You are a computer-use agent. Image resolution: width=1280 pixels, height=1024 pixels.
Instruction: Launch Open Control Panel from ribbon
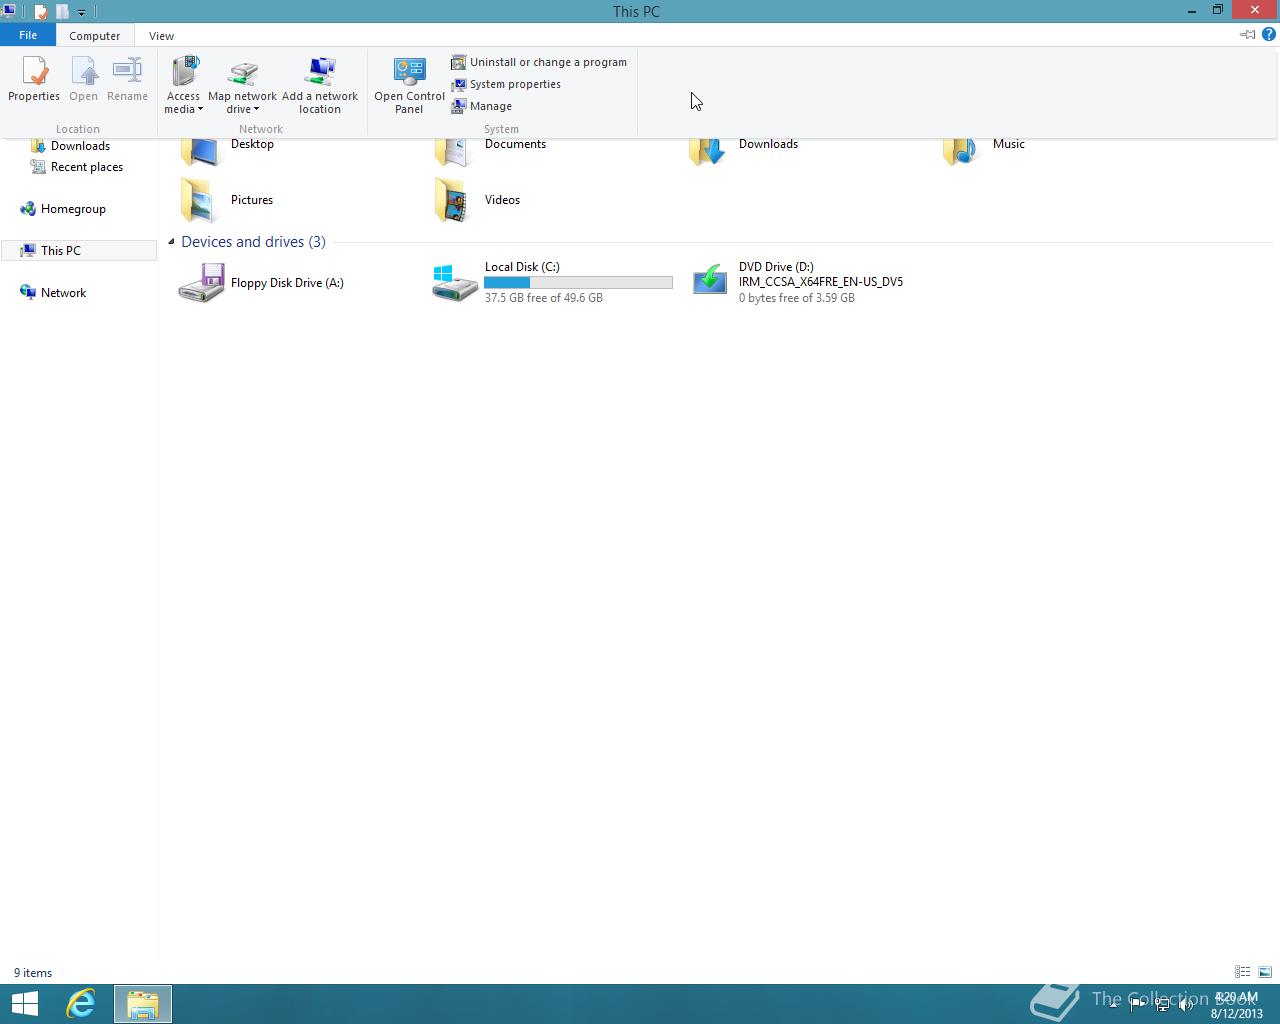pos(409,85)
